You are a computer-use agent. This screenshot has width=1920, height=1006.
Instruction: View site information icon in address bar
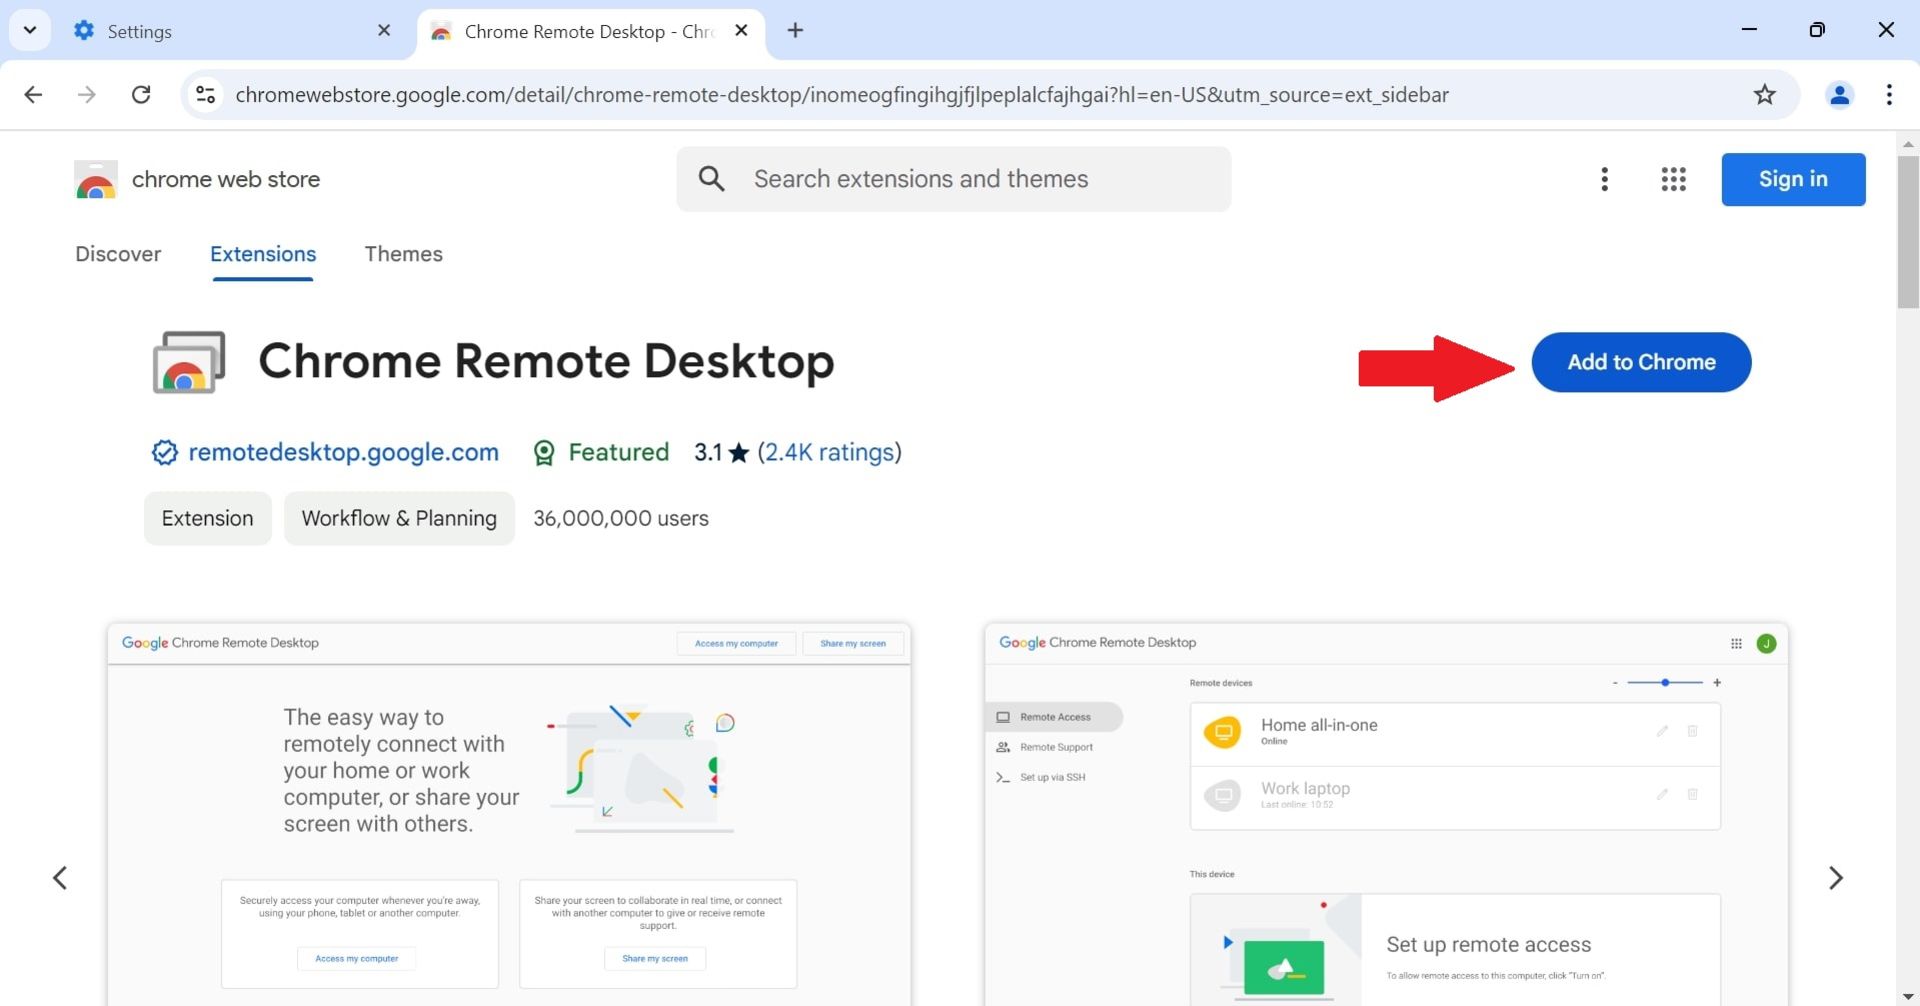click(x=205, y=95)
